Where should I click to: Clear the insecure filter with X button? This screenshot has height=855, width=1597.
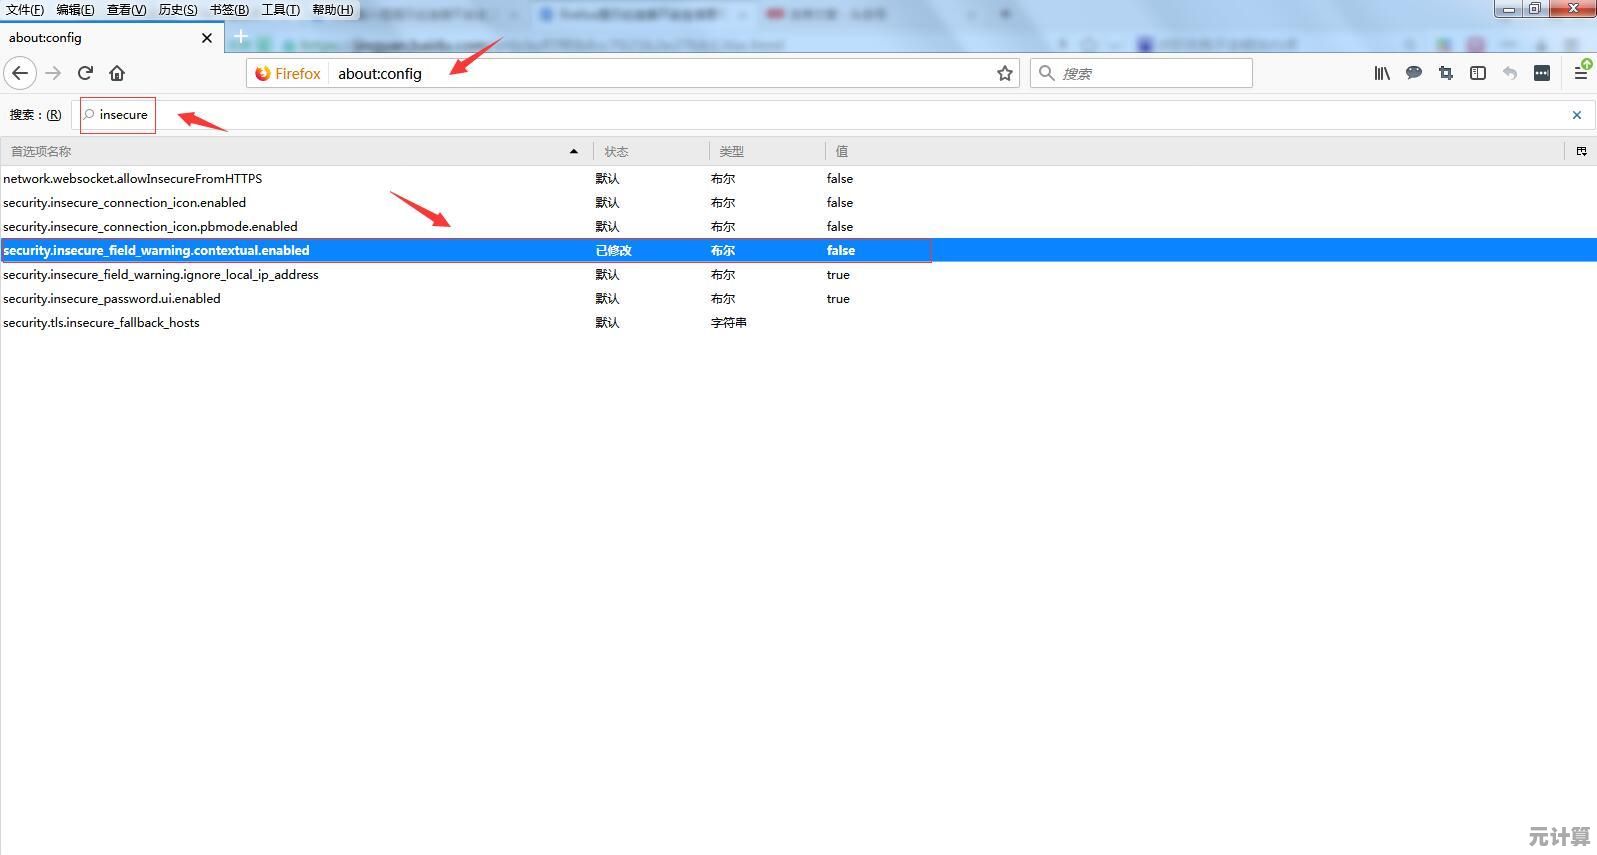point(1577,115)
